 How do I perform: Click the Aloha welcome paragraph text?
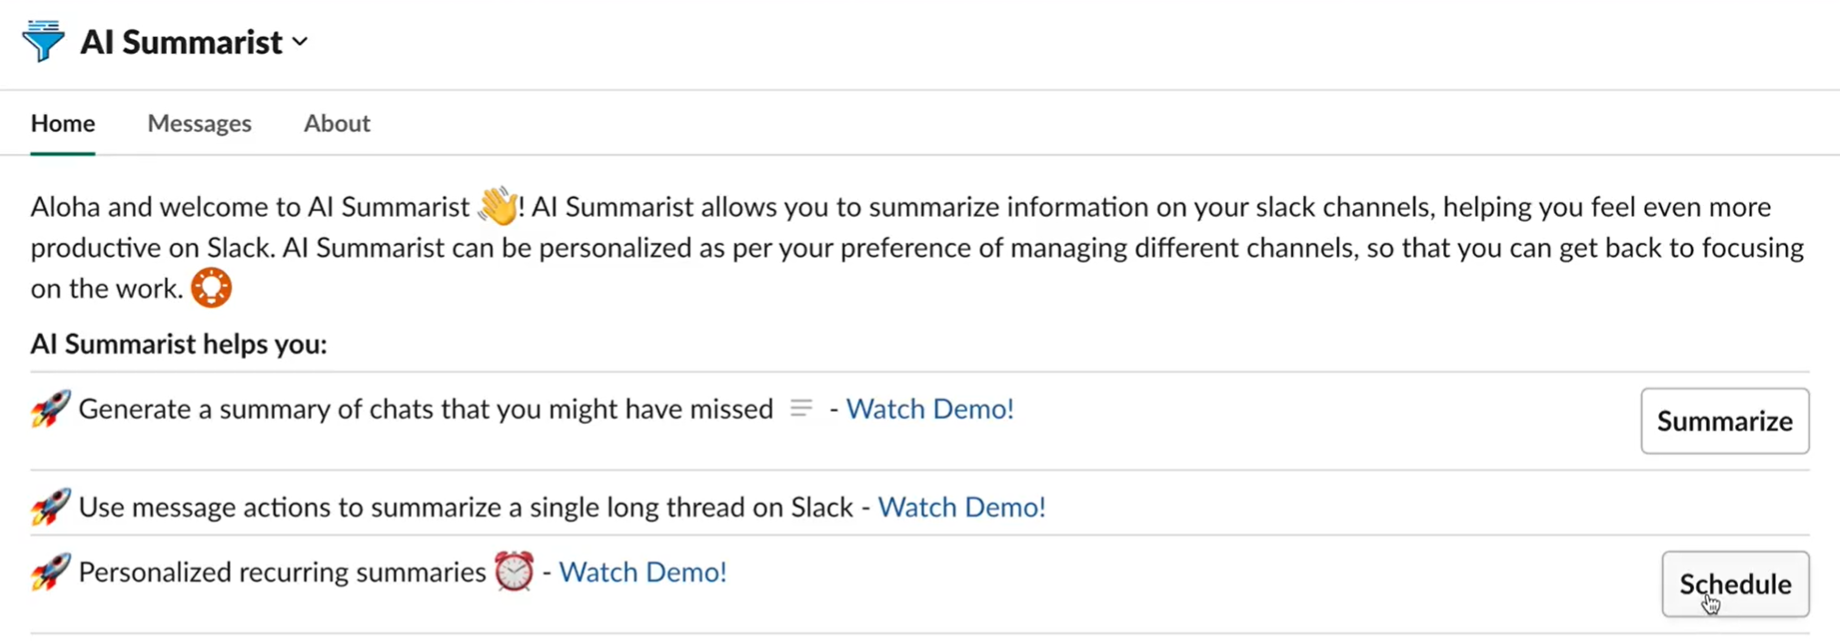(x=900, y=247)
